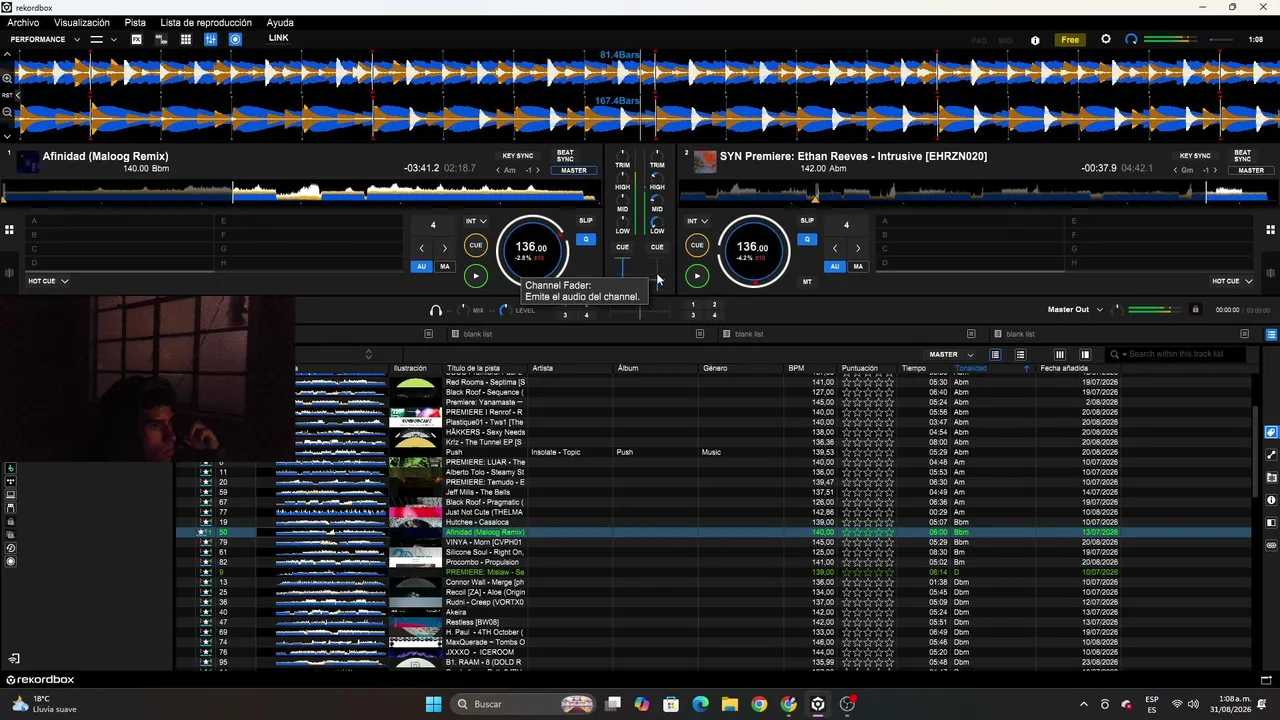
Task: Click the channel 1 fader
Action: point(622,267)
